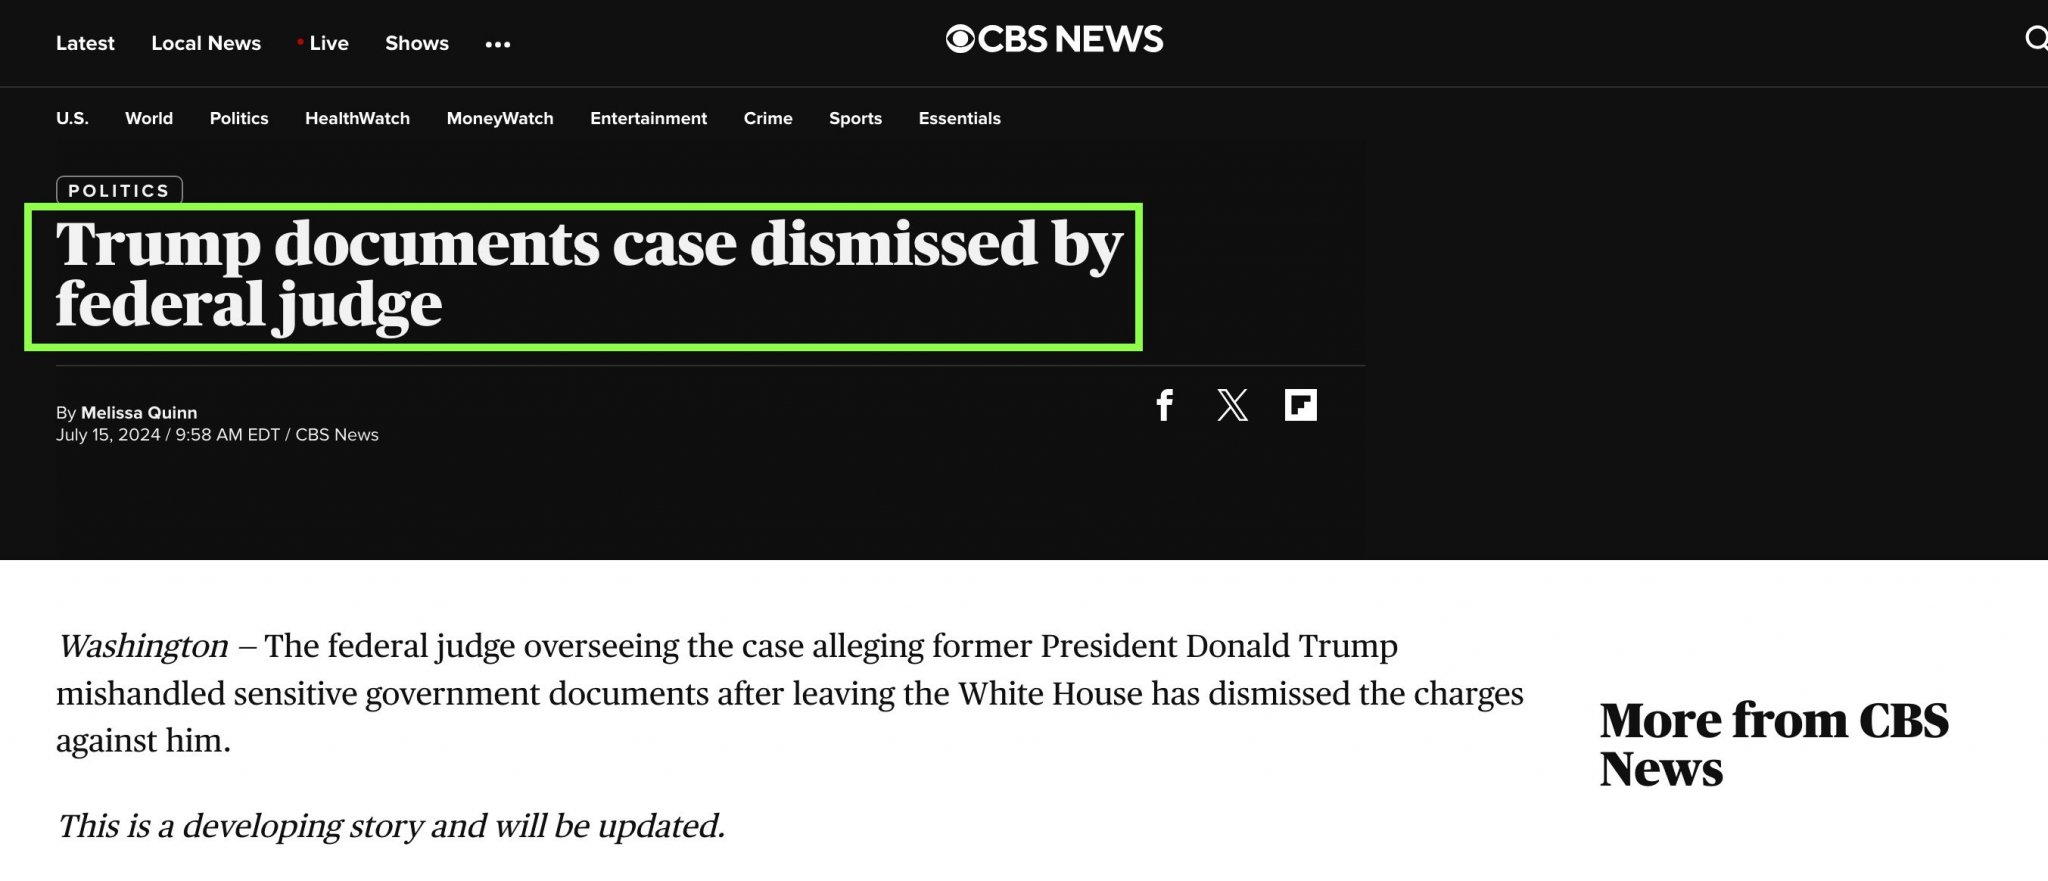Visit the Crime section

[768, 118]
